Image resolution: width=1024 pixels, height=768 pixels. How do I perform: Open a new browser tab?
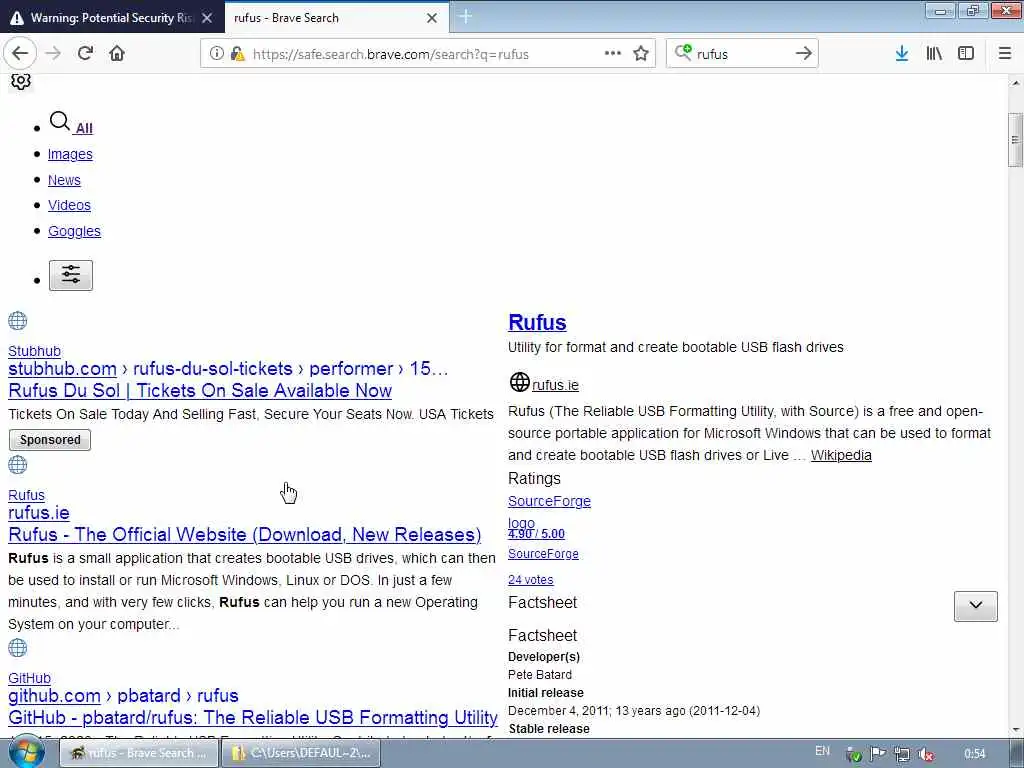pos(466,17)
